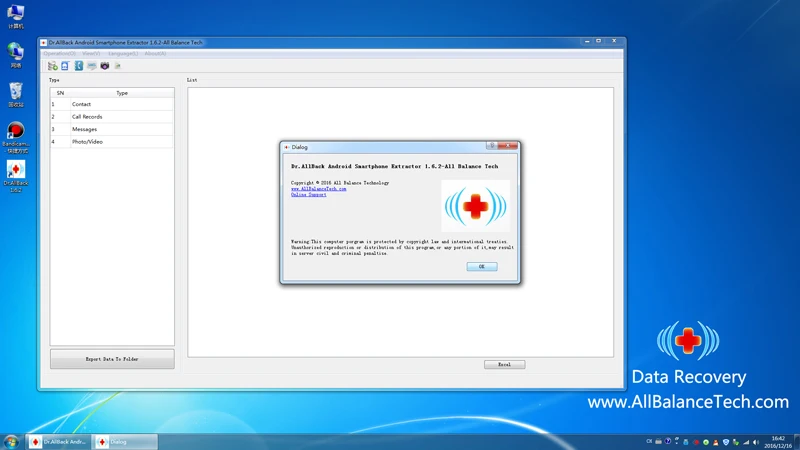The image size is (800, 450).
Task: Click the CH language indicator
Action: click(x=649, y=441)
